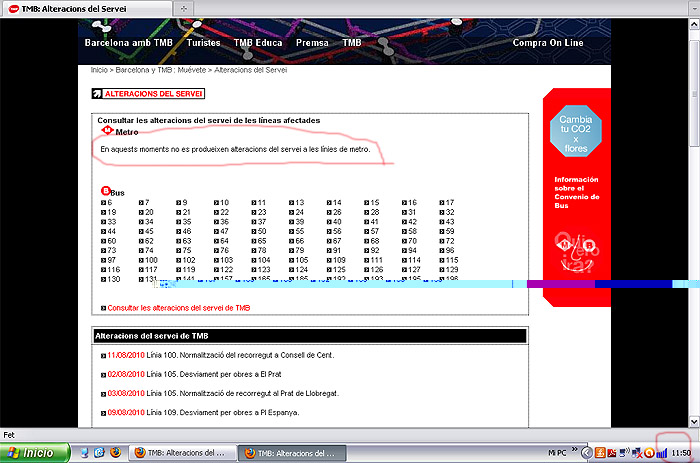Open bus line 59
This screenshot has height=463, width=700.
[x=447, y=231]
